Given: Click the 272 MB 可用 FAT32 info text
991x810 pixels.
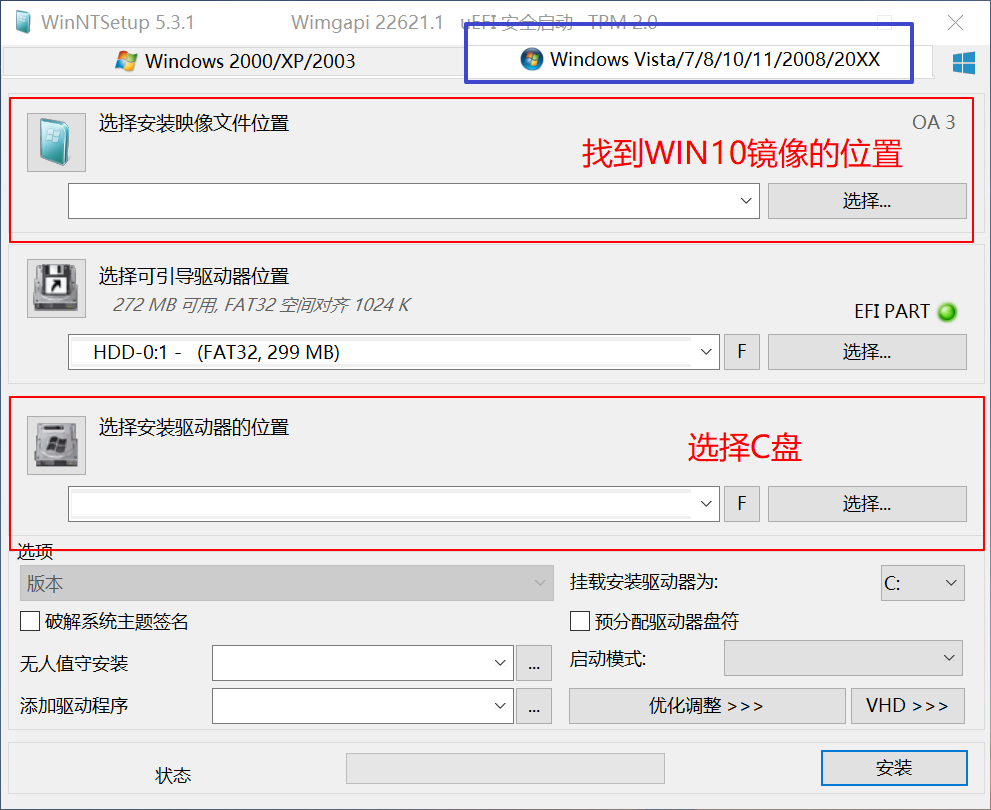Looking at the screenshot, I should pos(261,305).
